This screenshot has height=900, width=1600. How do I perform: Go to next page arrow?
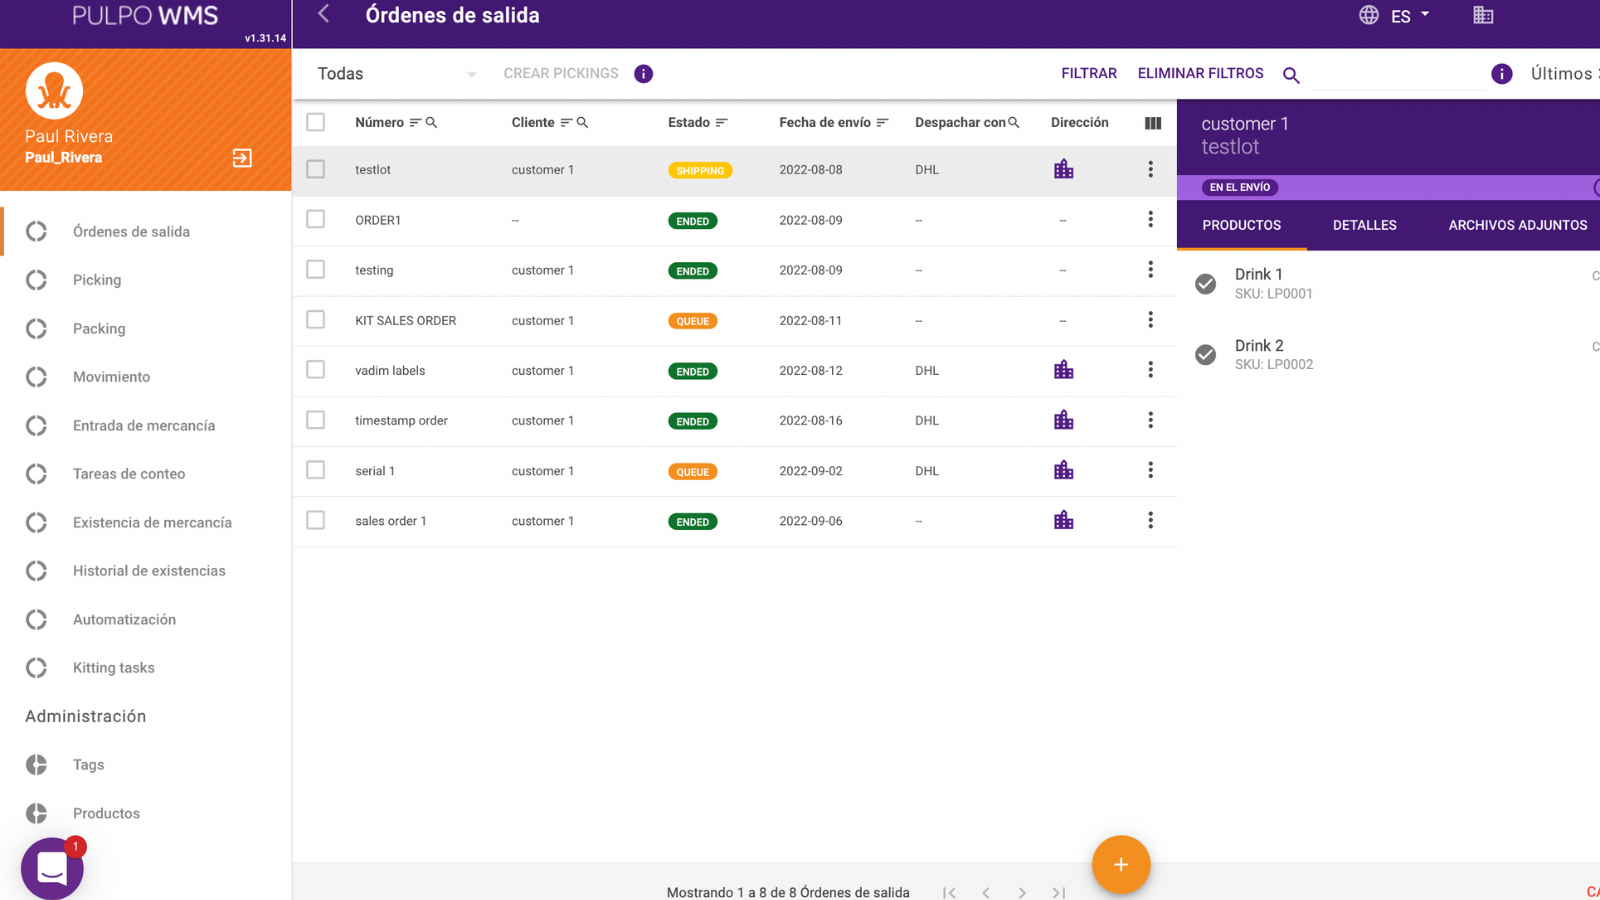click(x=1022, y=892)
